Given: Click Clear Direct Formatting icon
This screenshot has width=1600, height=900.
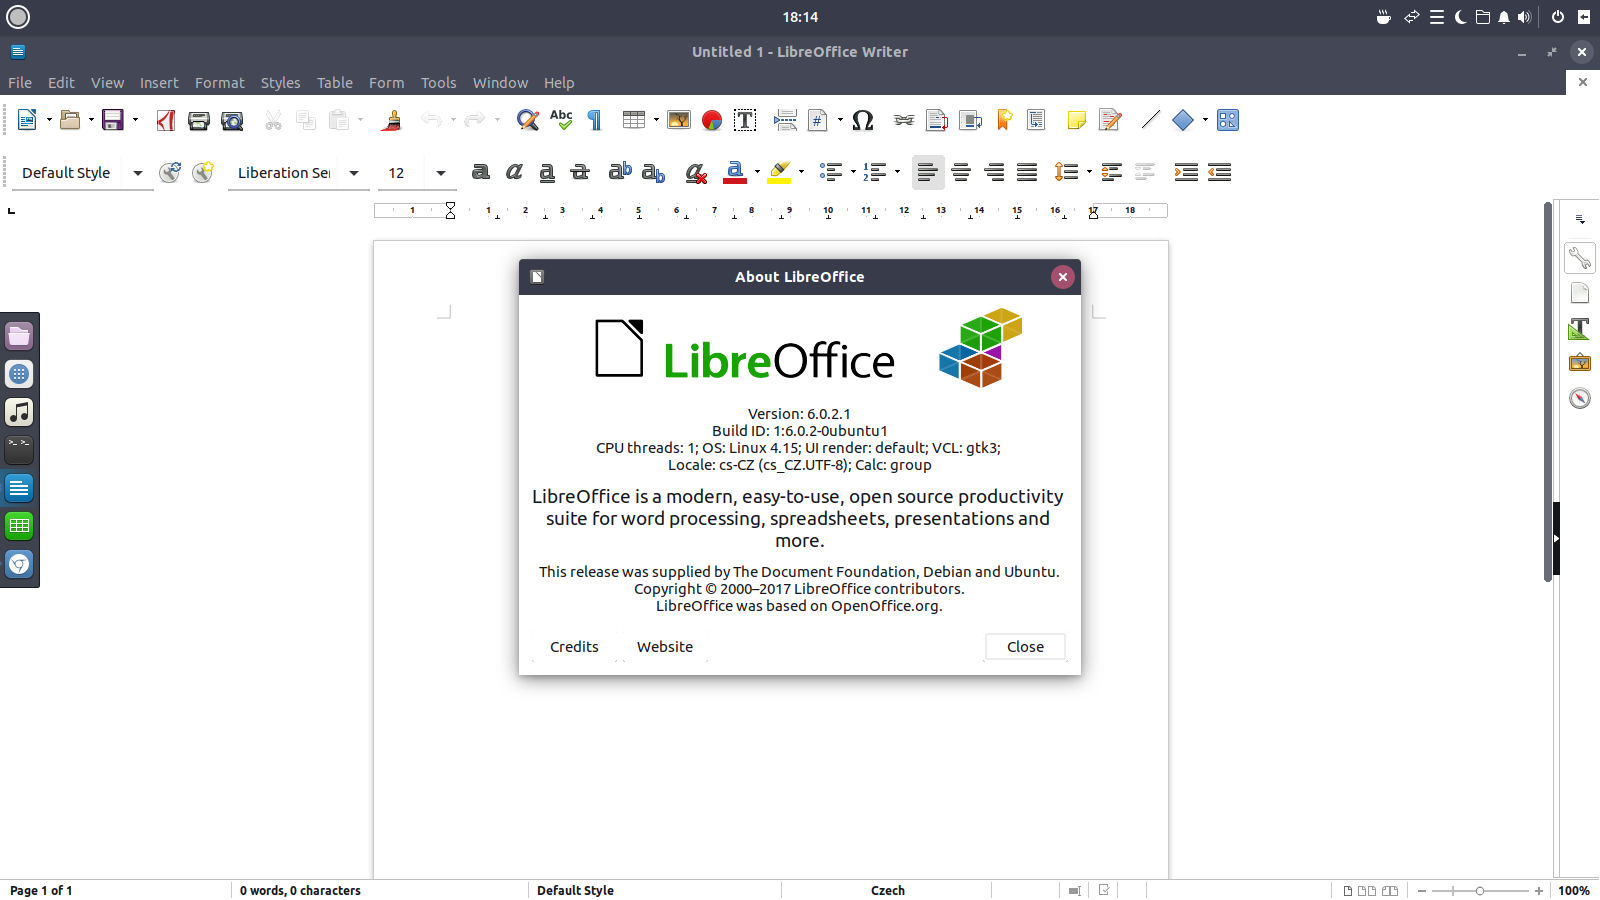Looking at the screenshot, I should [x=696, y=173].
